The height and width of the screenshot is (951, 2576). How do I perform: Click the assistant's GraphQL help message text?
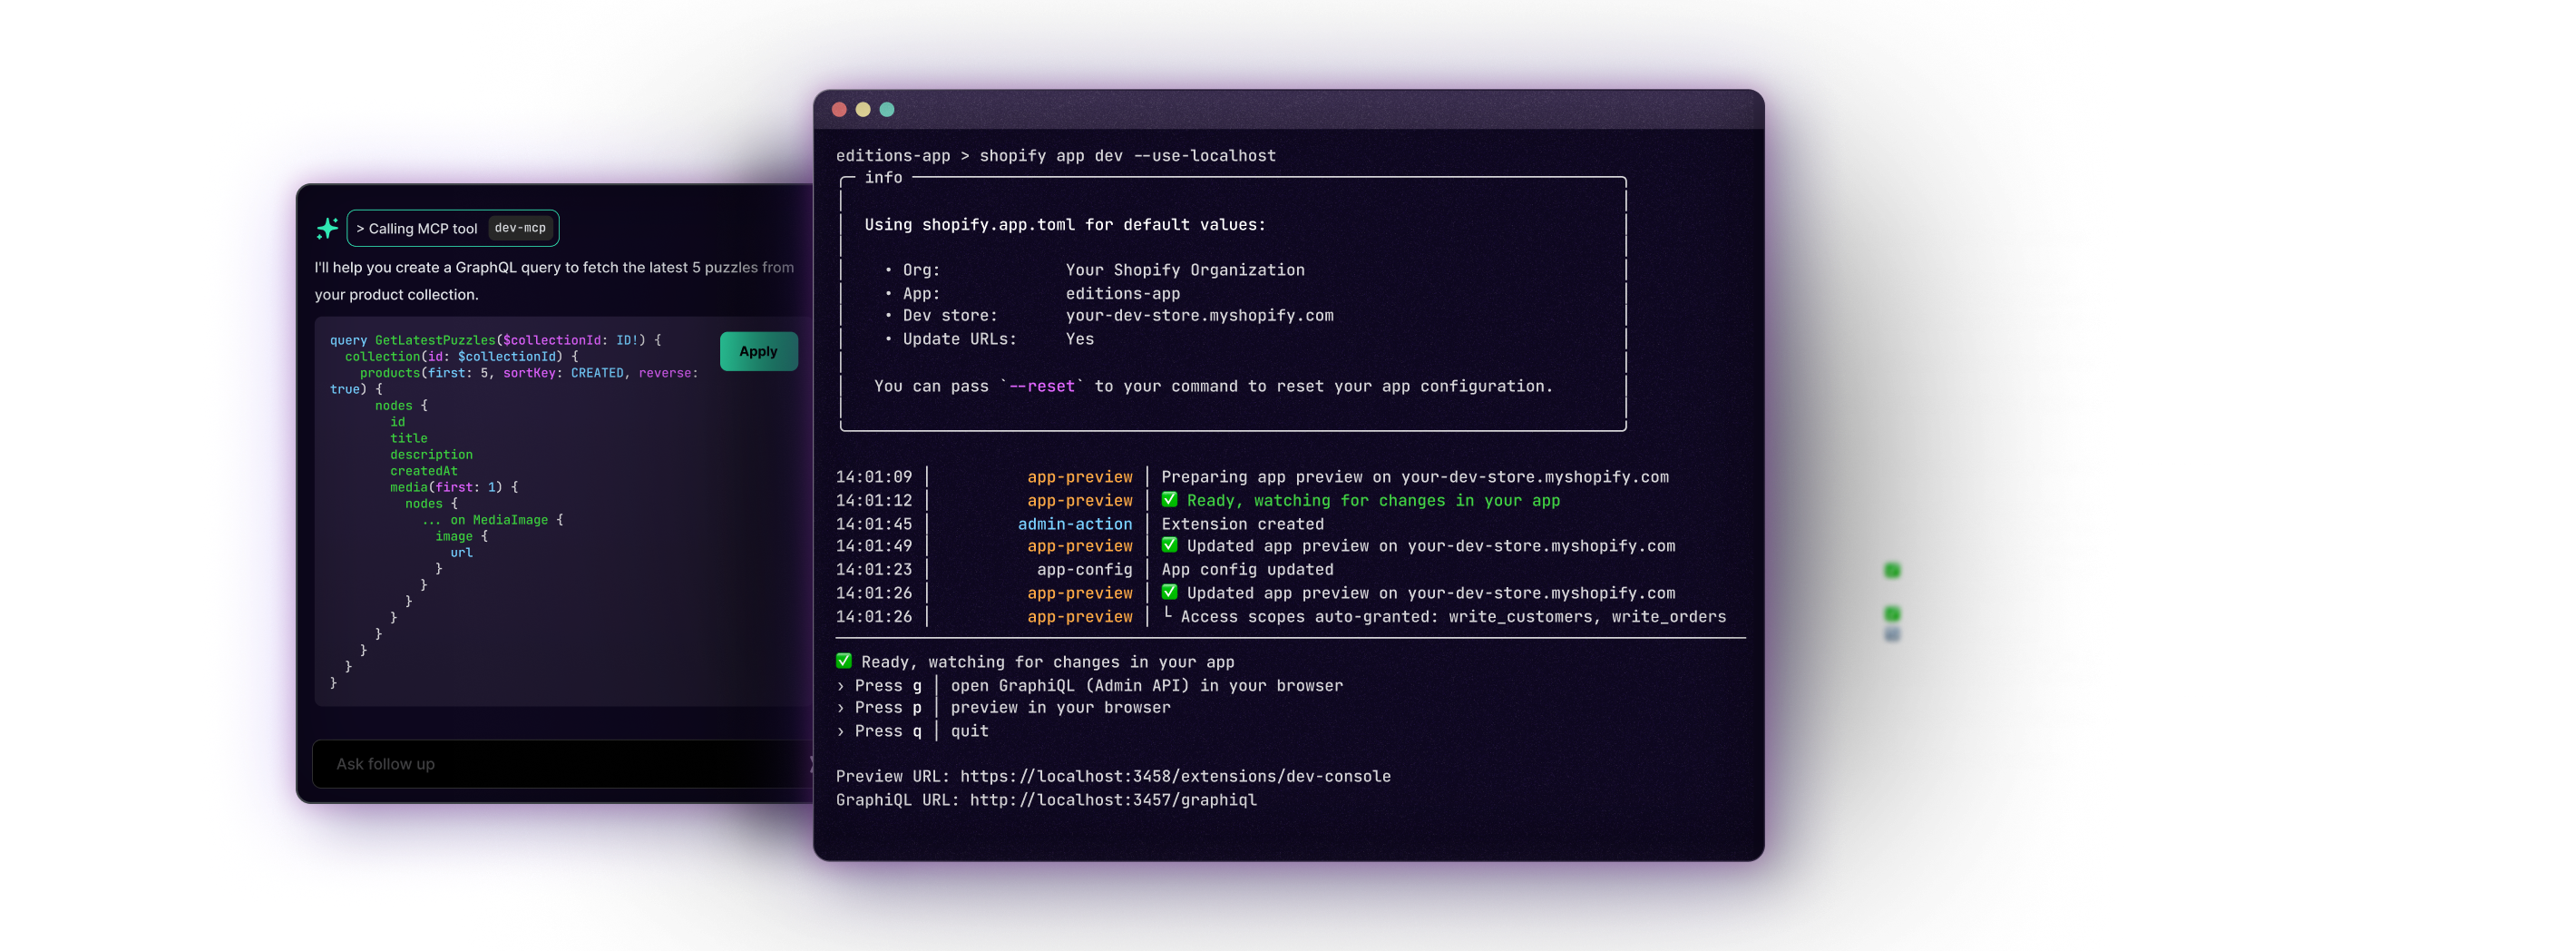554,281
